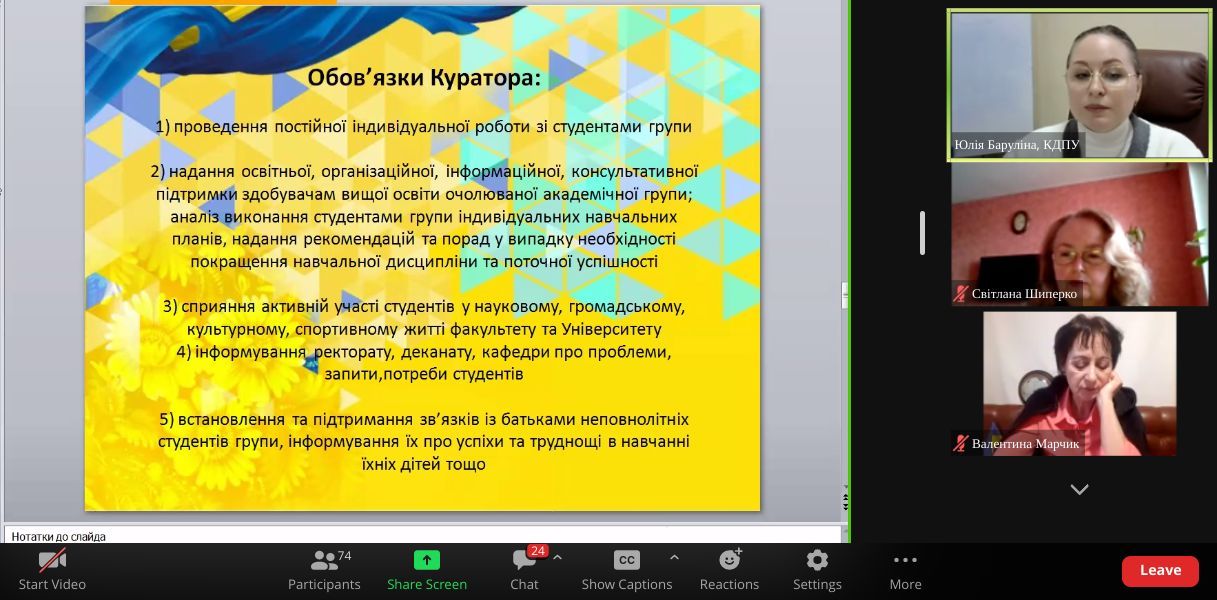1217x600 pixels.
Task: Click the red Leave button
Action: [x=1160, y=570]
